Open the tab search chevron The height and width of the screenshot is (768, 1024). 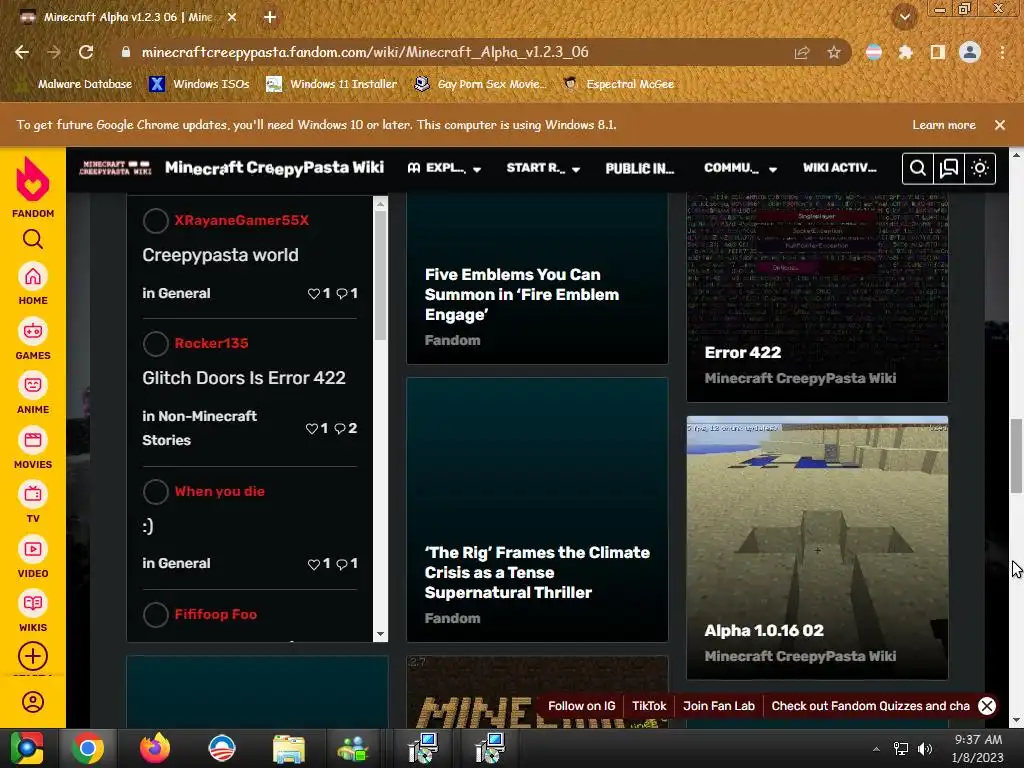pos(904,17)
